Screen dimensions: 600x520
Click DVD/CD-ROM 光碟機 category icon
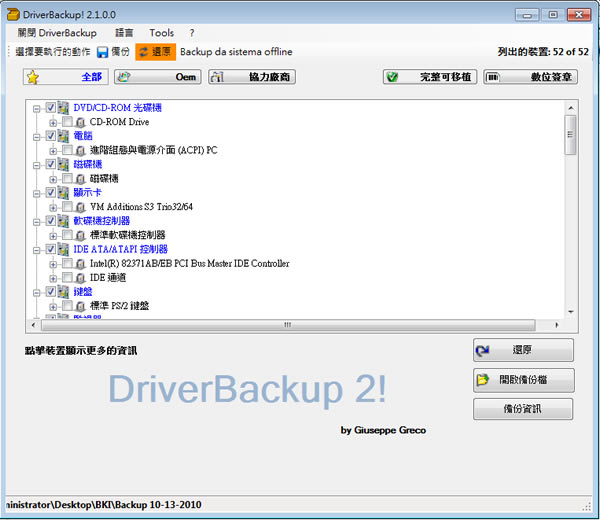(63, 108)
